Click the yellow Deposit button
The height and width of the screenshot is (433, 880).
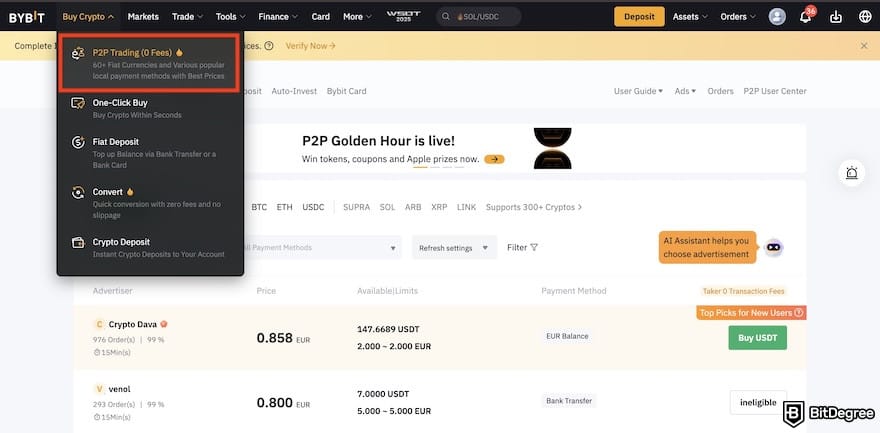tap(639, 17)
